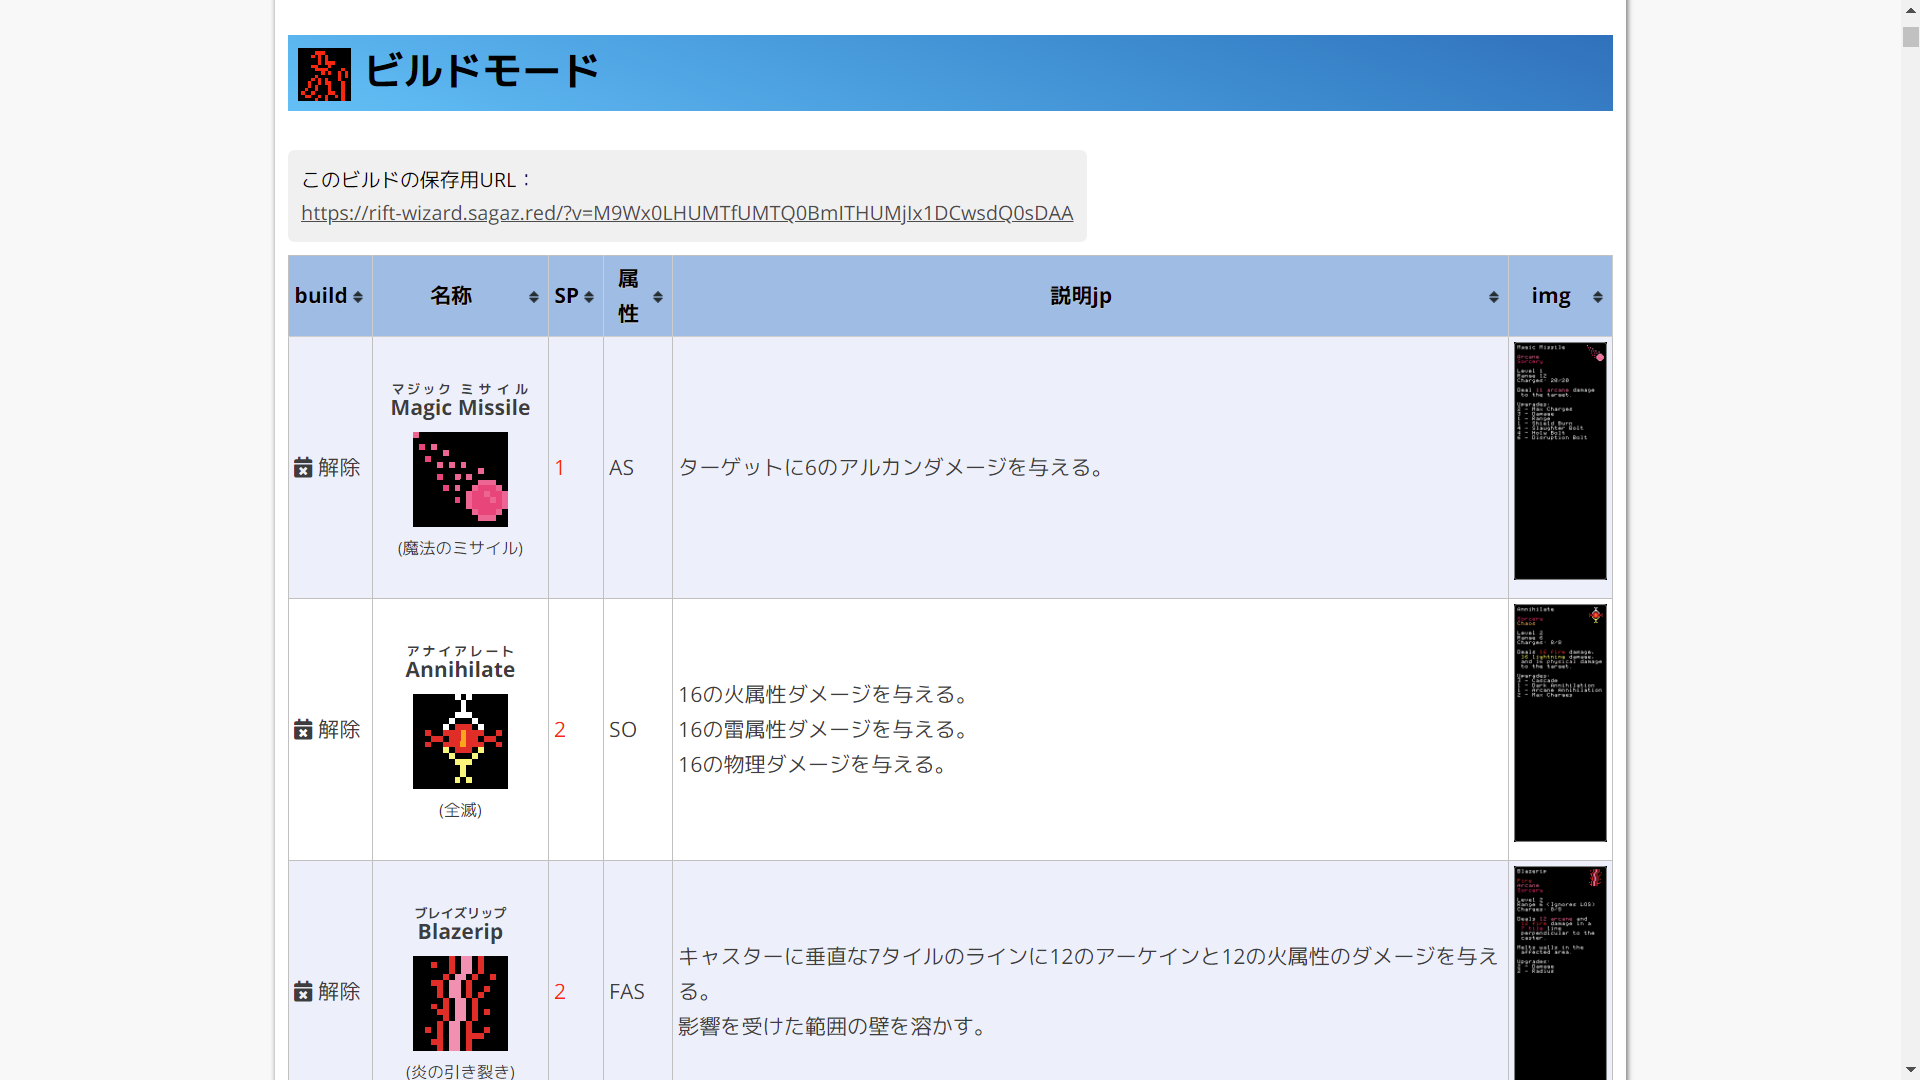Open the Annihilate info card thumbnail
1920x1080 pixels.
tap(1559, 723)
